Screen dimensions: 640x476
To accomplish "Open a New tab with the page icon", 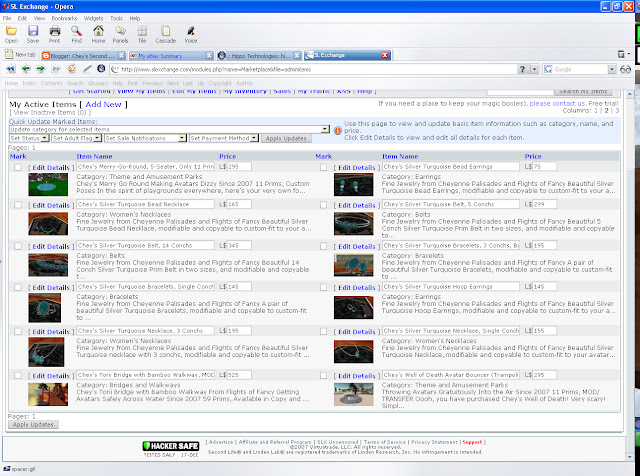I will (9, 54).
